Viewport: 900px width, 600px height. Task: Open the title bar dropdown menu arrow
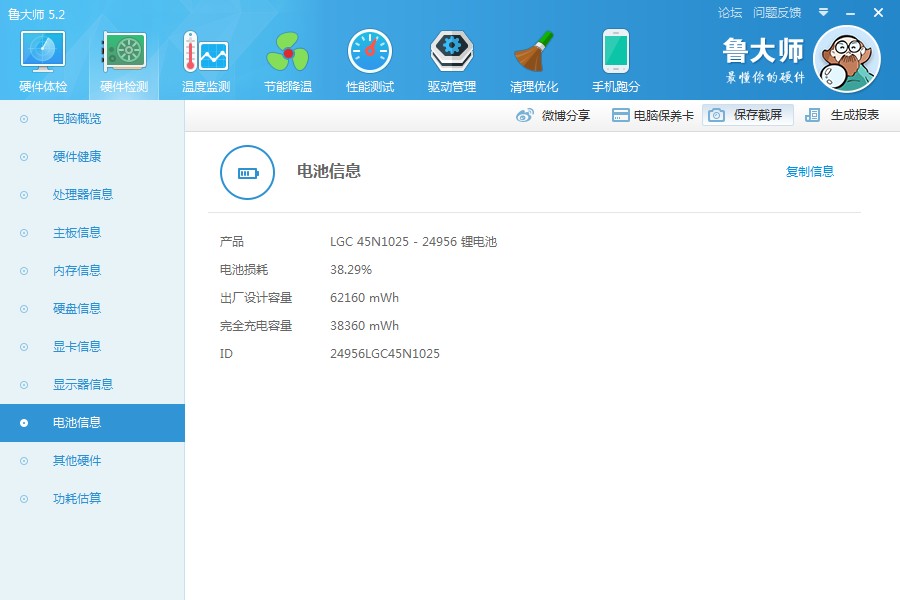pyautogui.click(x=823, y=13)
